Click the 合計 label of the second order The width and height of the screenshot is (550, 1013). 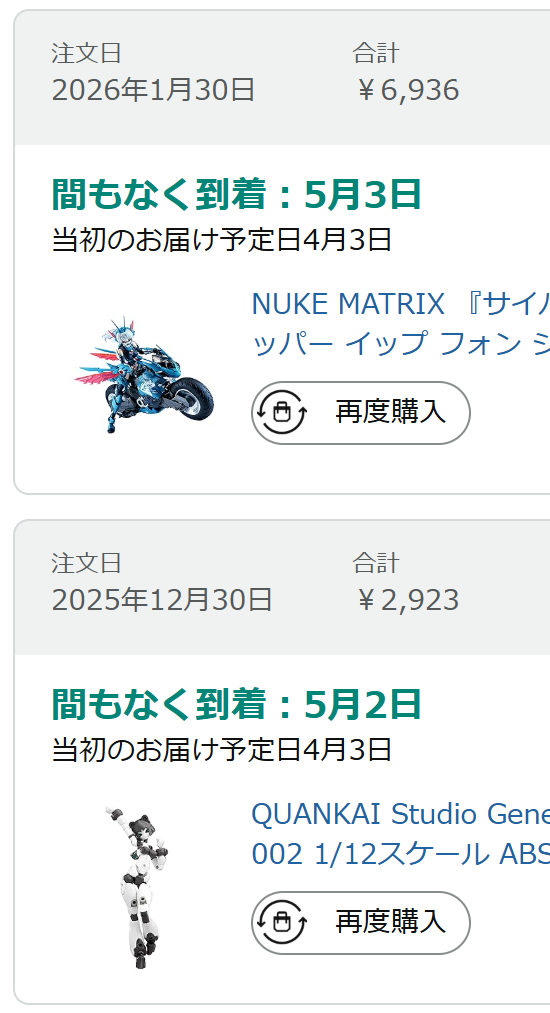point(375,563)
